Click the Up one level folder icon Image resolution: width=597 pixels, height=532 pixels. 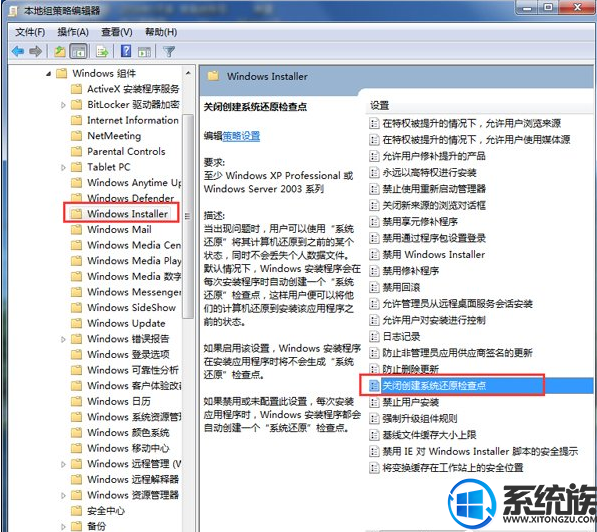tap(59, 51)
